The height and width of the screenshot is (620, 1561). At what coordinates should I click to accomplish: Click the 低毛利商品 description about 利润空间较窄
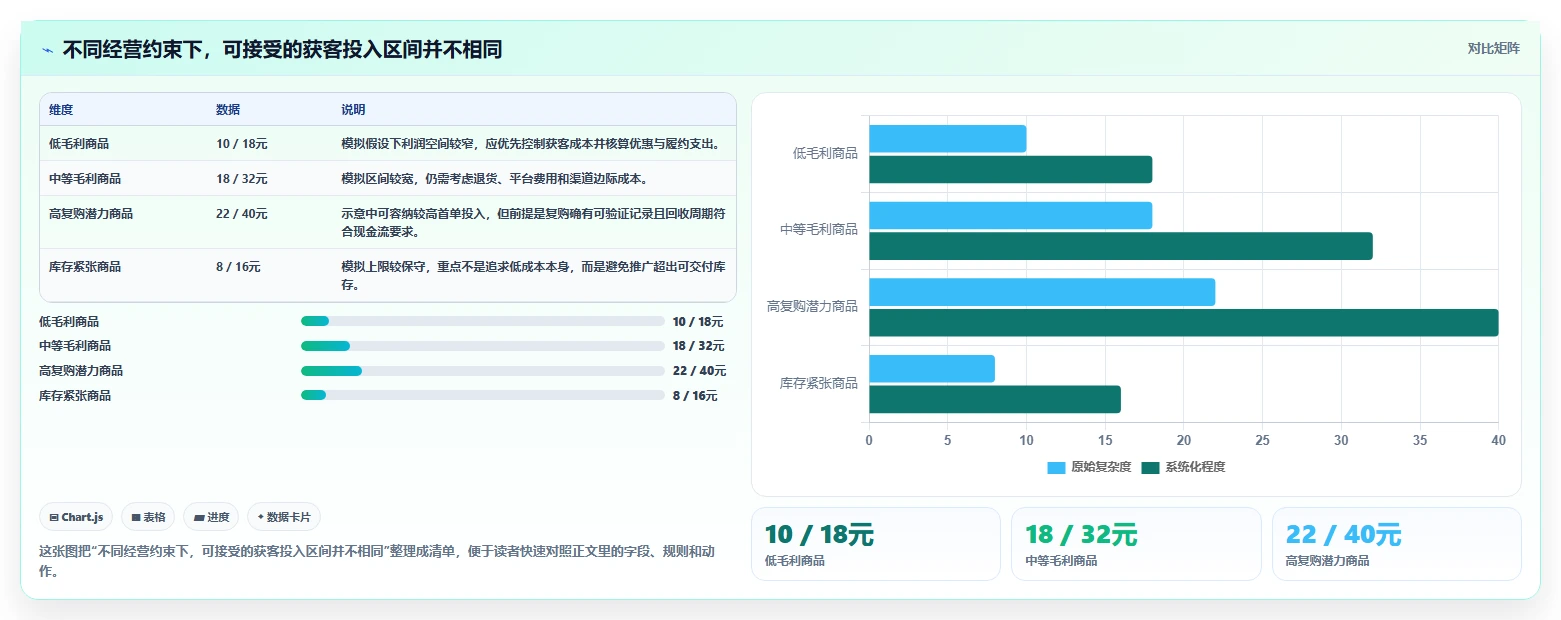[x=531, y=144]
